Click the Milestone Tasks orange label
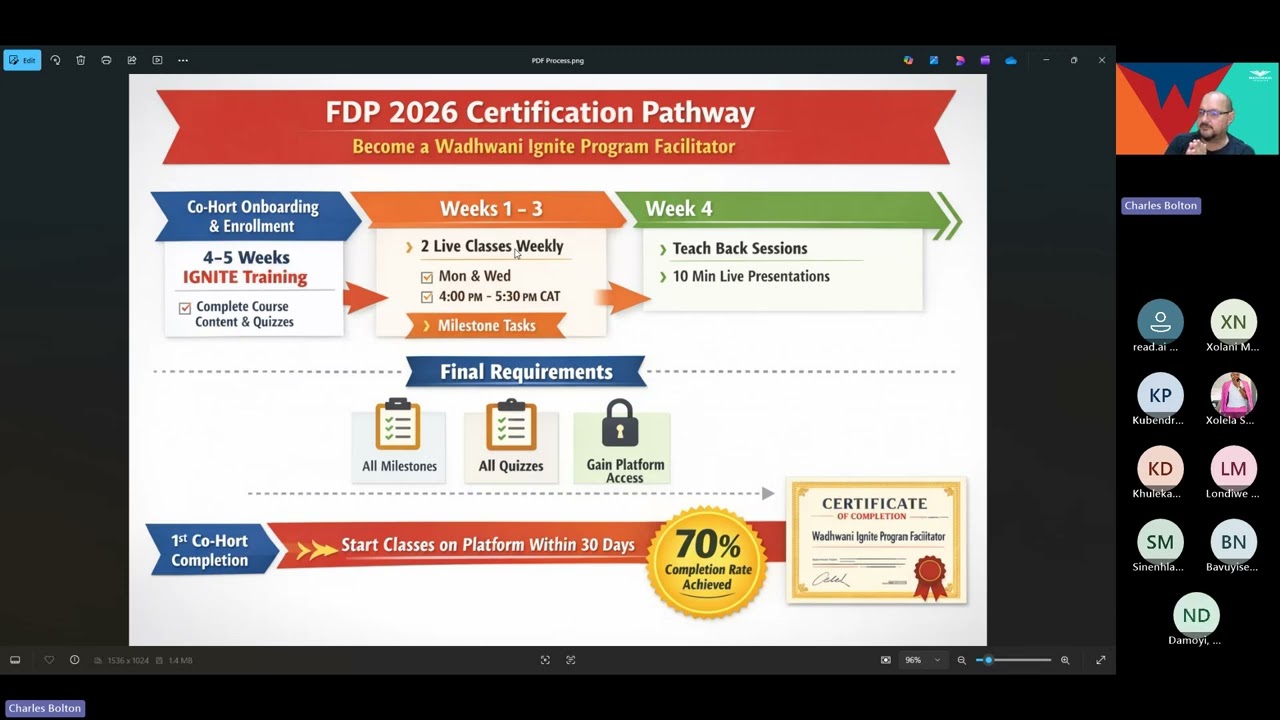The height and width of the screenshot is (720, 1280). 486,326
